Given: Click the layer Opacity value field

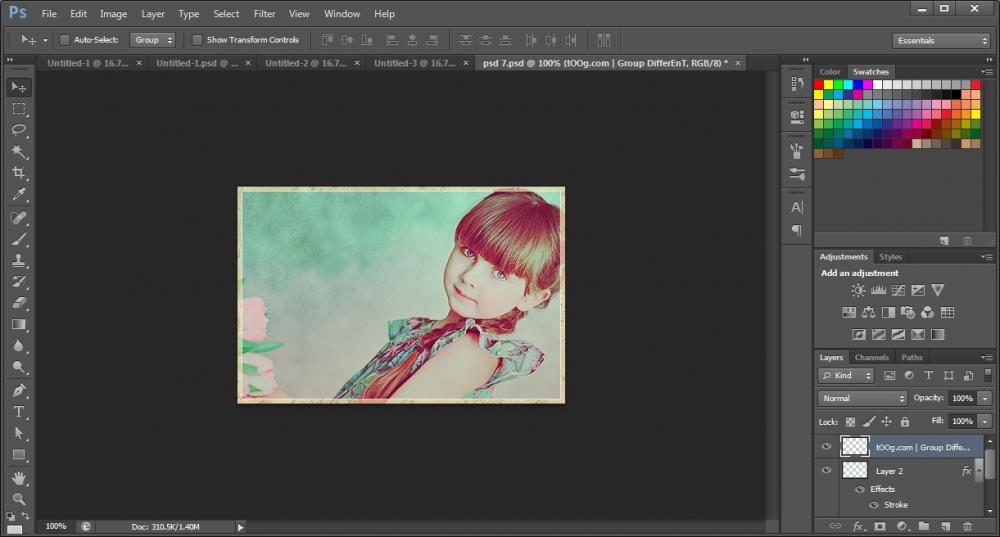Looking at the screenshot, I should coord(962,398).
